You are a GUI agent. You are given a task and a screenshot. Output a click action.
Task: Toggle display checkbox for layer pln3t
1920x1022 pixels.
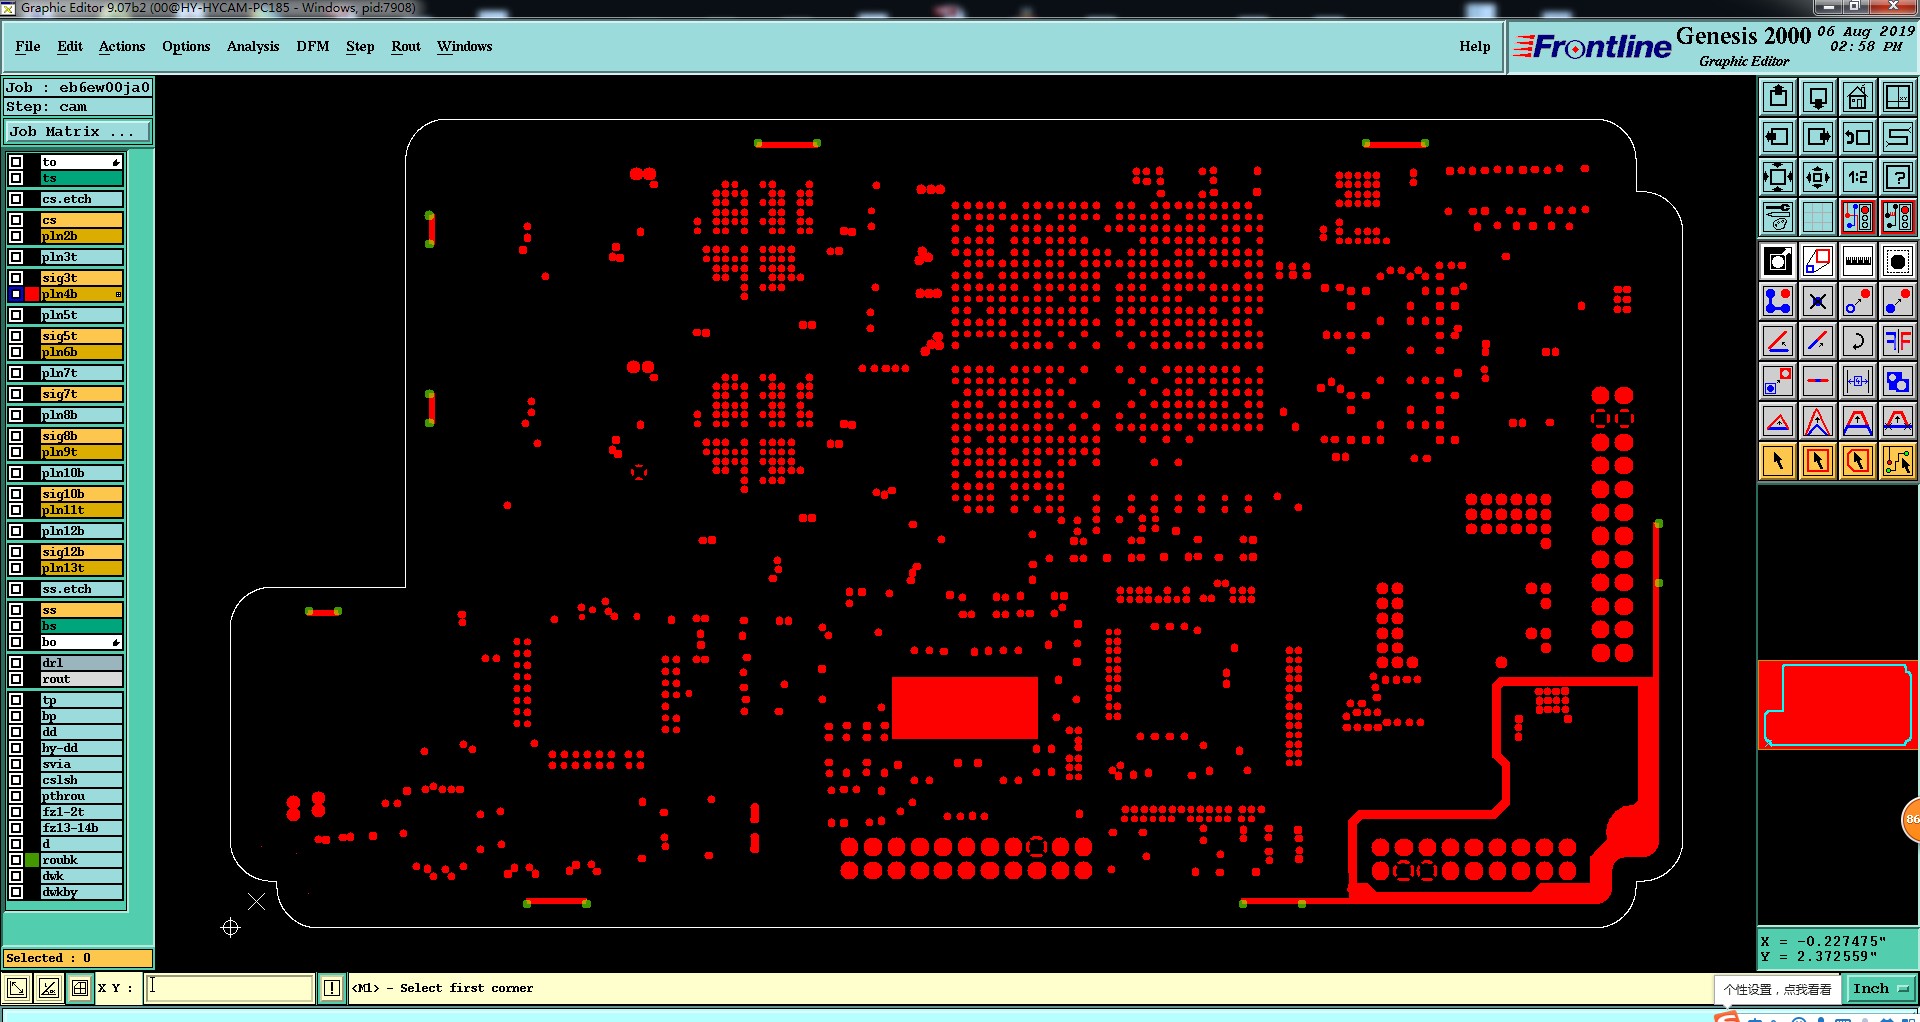(16, 257)
